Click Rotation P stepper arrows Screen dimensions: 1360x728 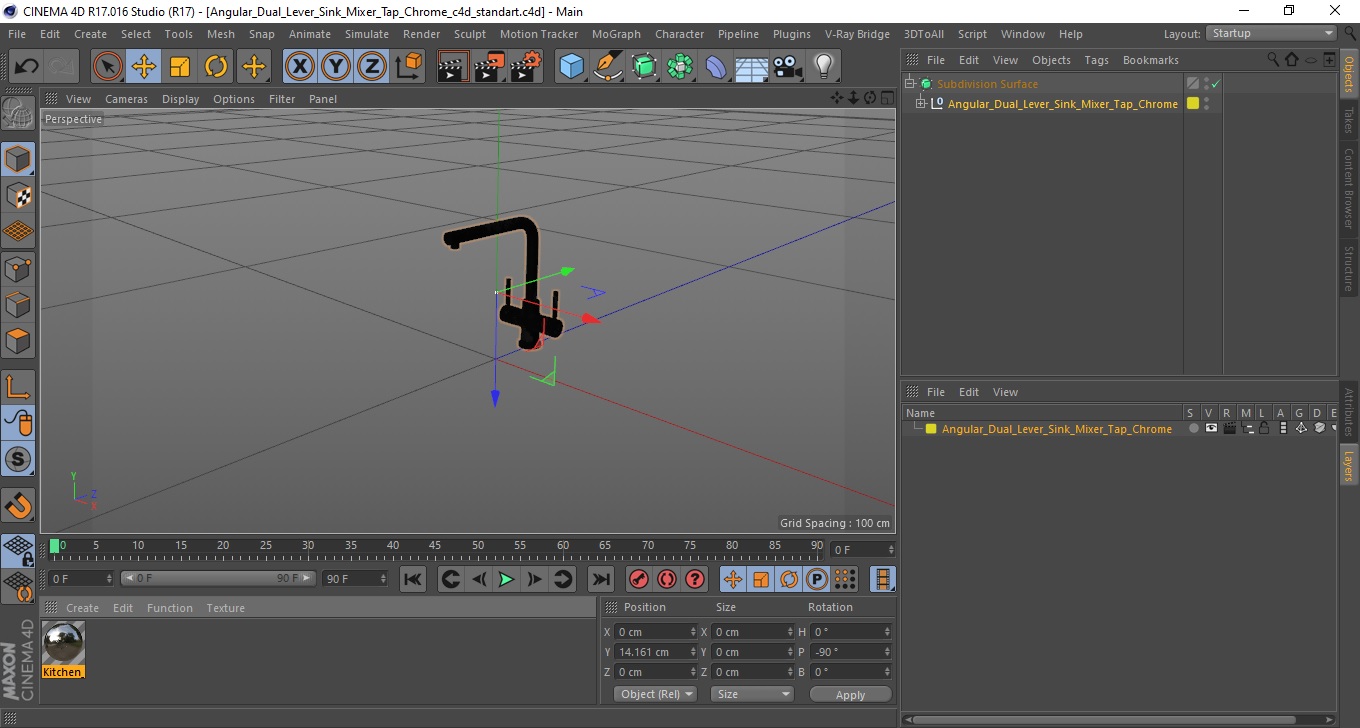tap(888, 652)
